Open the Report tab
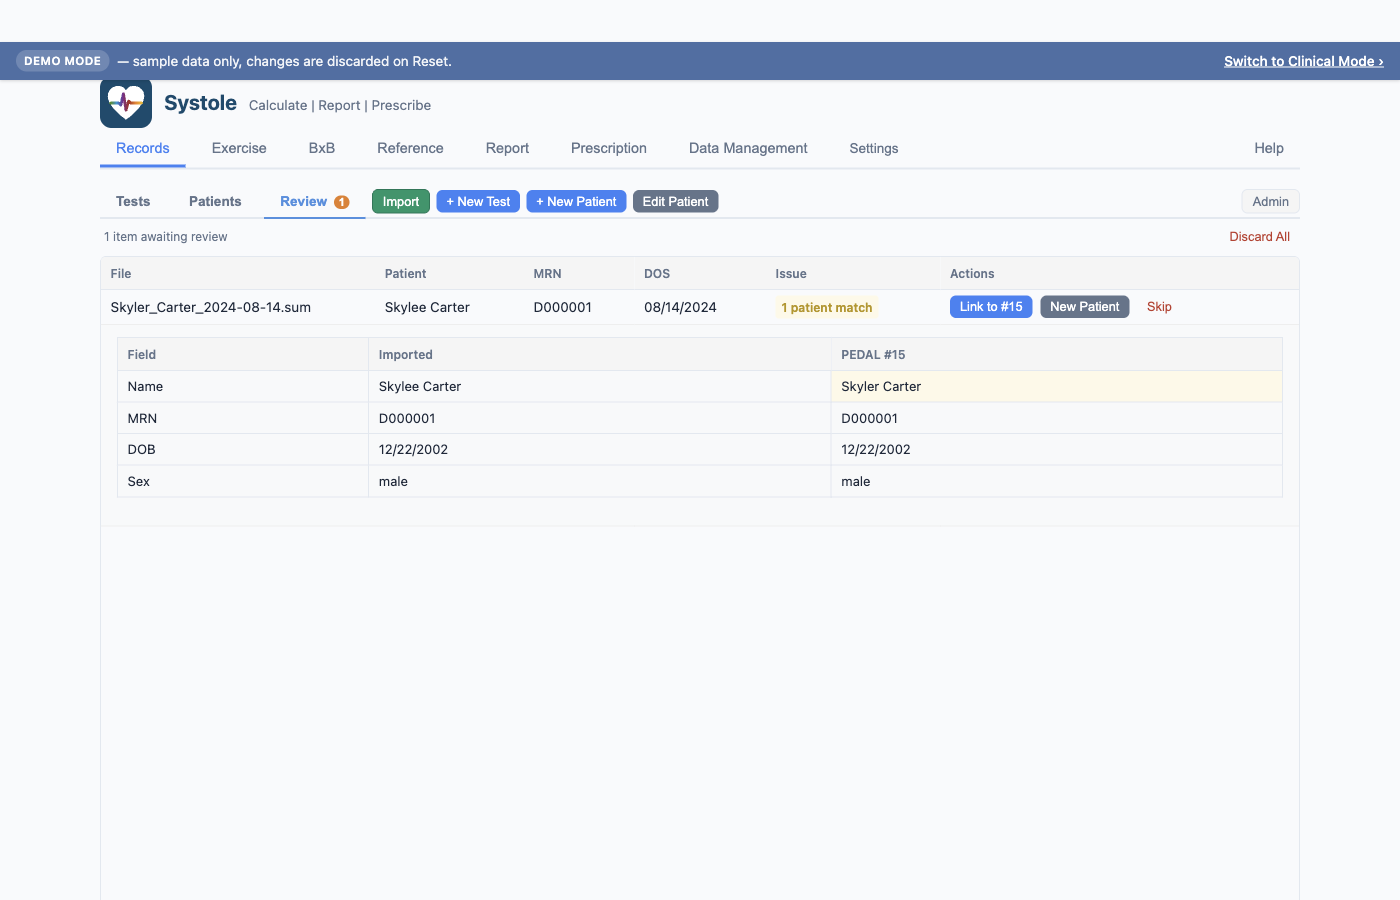This screenshot has width=1400, height=900. pos(507,148)
